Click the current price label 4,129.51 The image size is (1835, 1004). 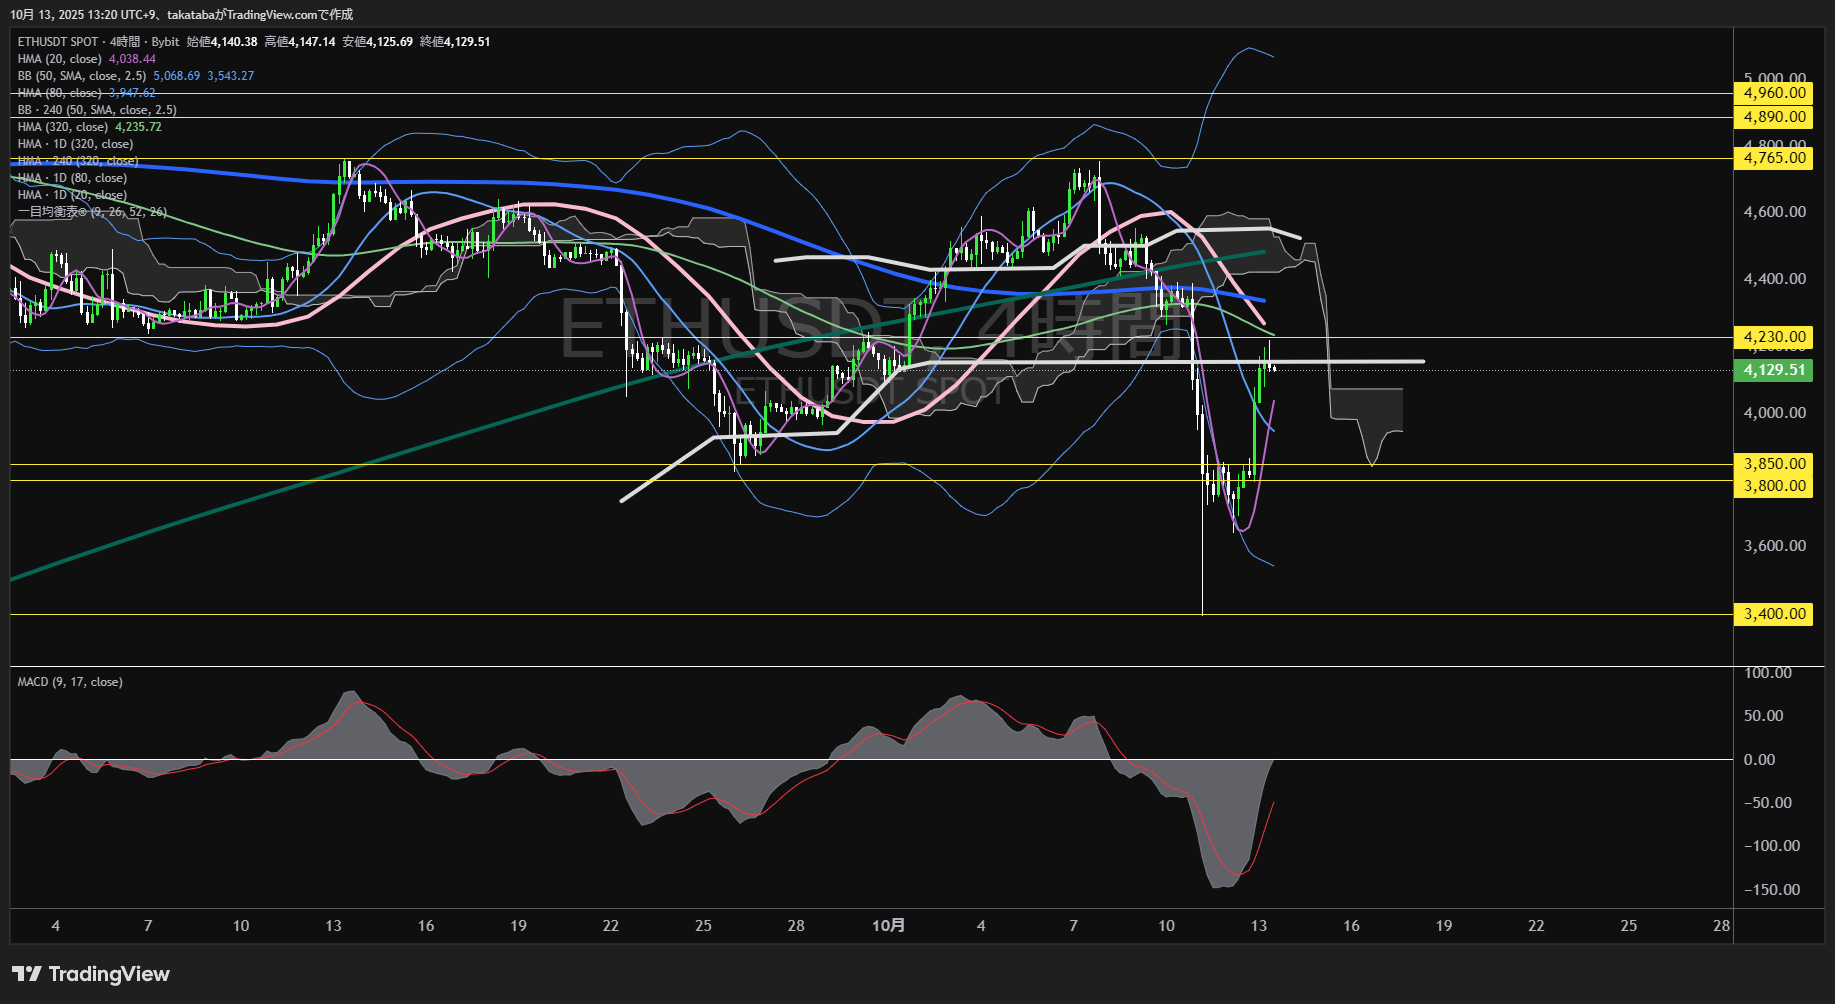pos(1774,370)
